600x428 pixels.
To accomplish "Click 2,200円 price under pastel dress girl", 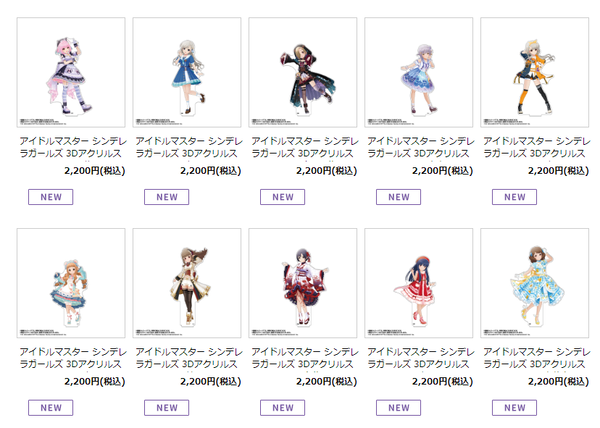I will tap(95, 381).
